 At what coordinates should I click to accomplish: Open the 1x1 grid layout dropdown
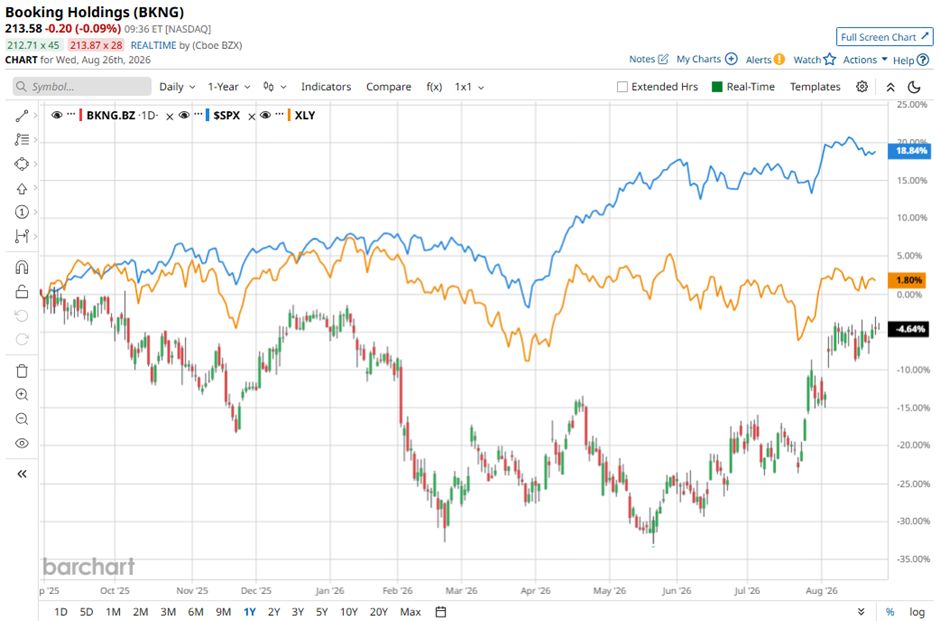tap(469, 87)
